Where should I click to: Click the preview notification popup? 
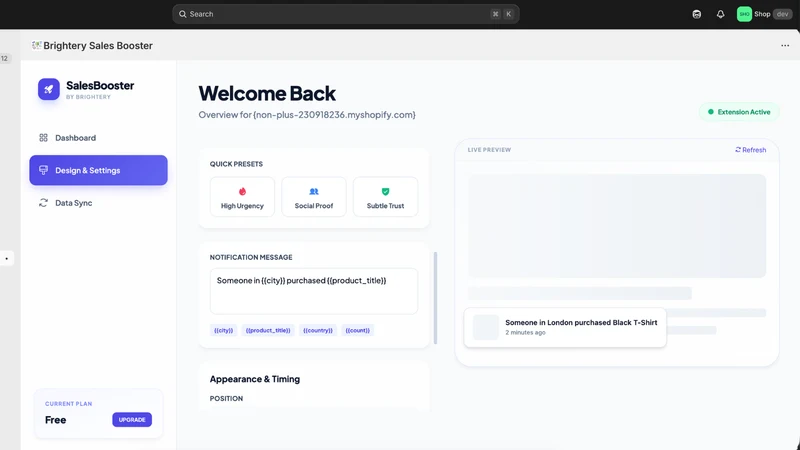coord(565,327)
